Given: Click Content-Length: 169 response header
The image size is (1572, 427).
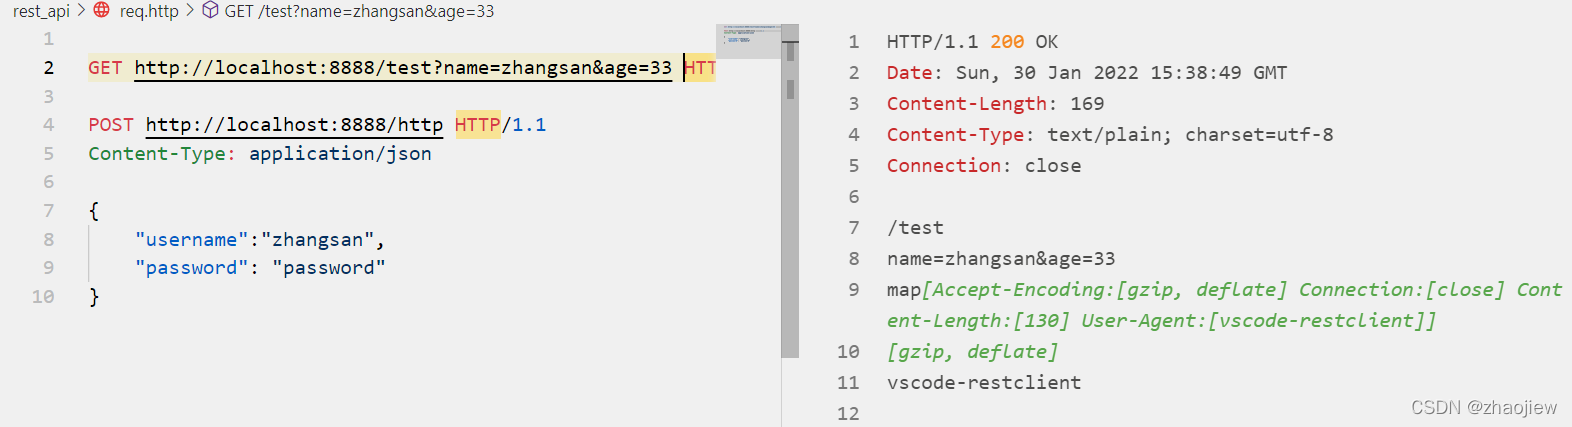Looking at the screenshot, I should click(x=995, y=104).
